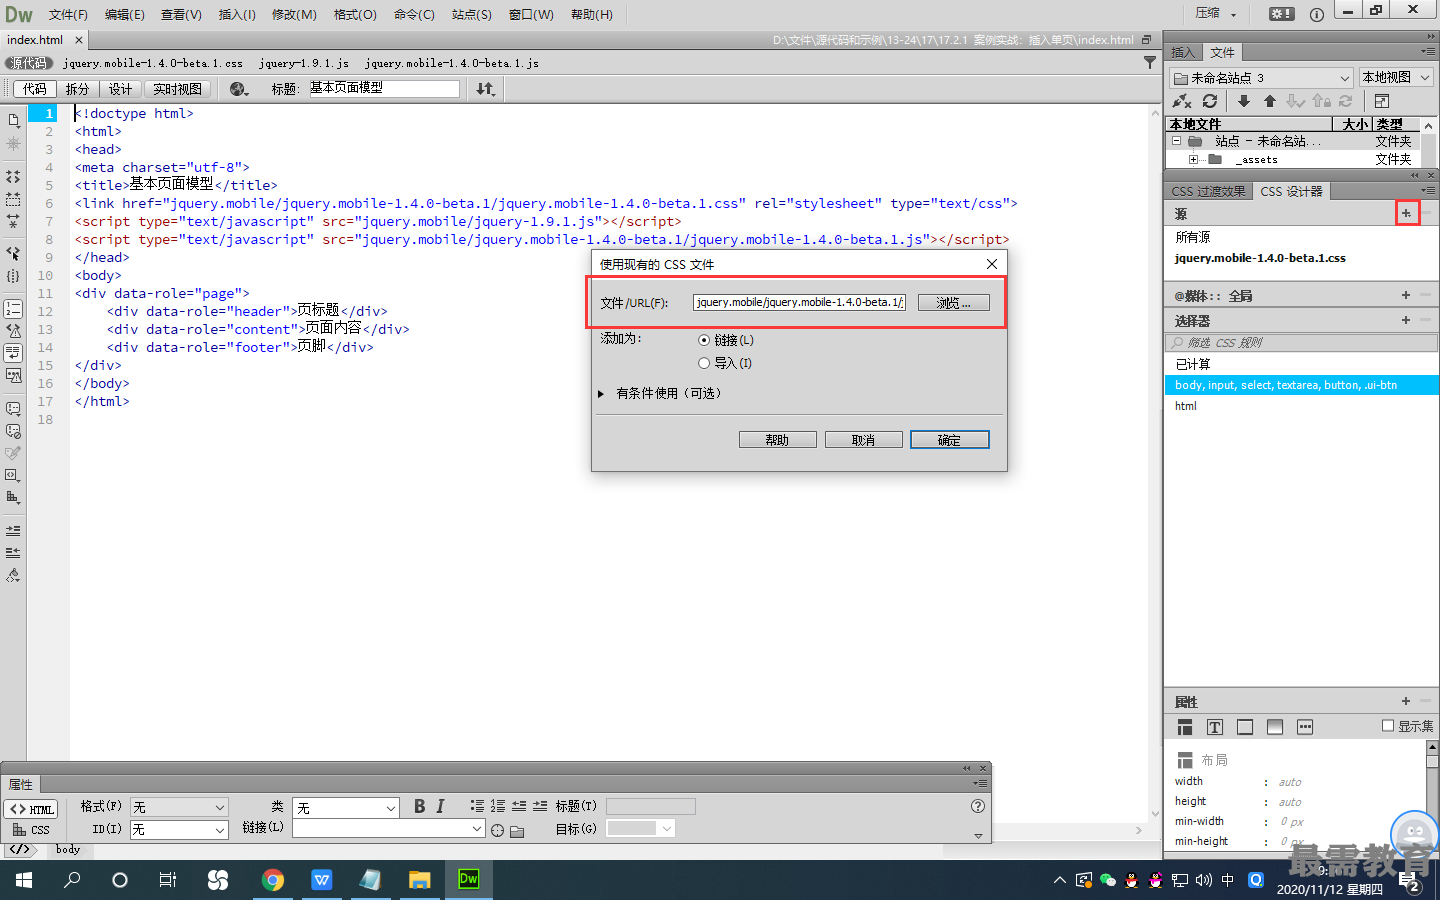1440x900 pixels.
Task: Switch to 拆分 view
Action: (x=77, y=89)
